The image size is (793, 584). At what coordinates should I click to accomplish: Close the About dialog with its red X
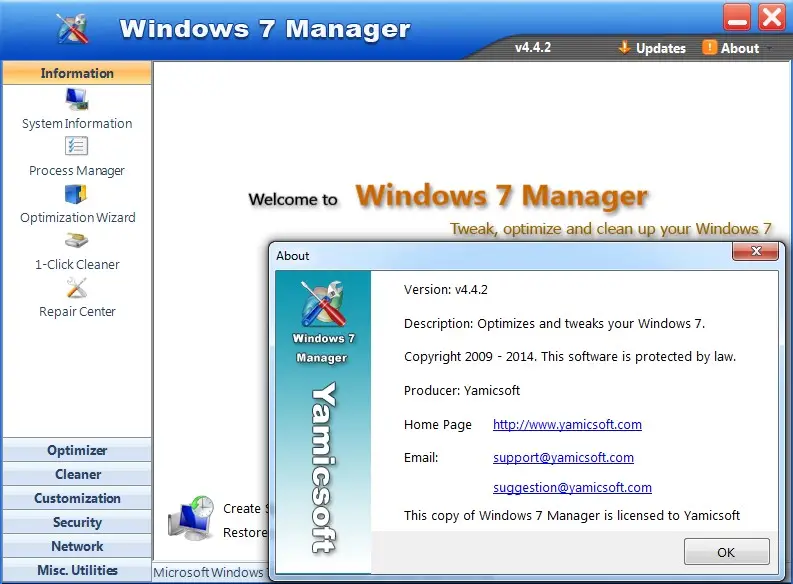tap(756, 251)
